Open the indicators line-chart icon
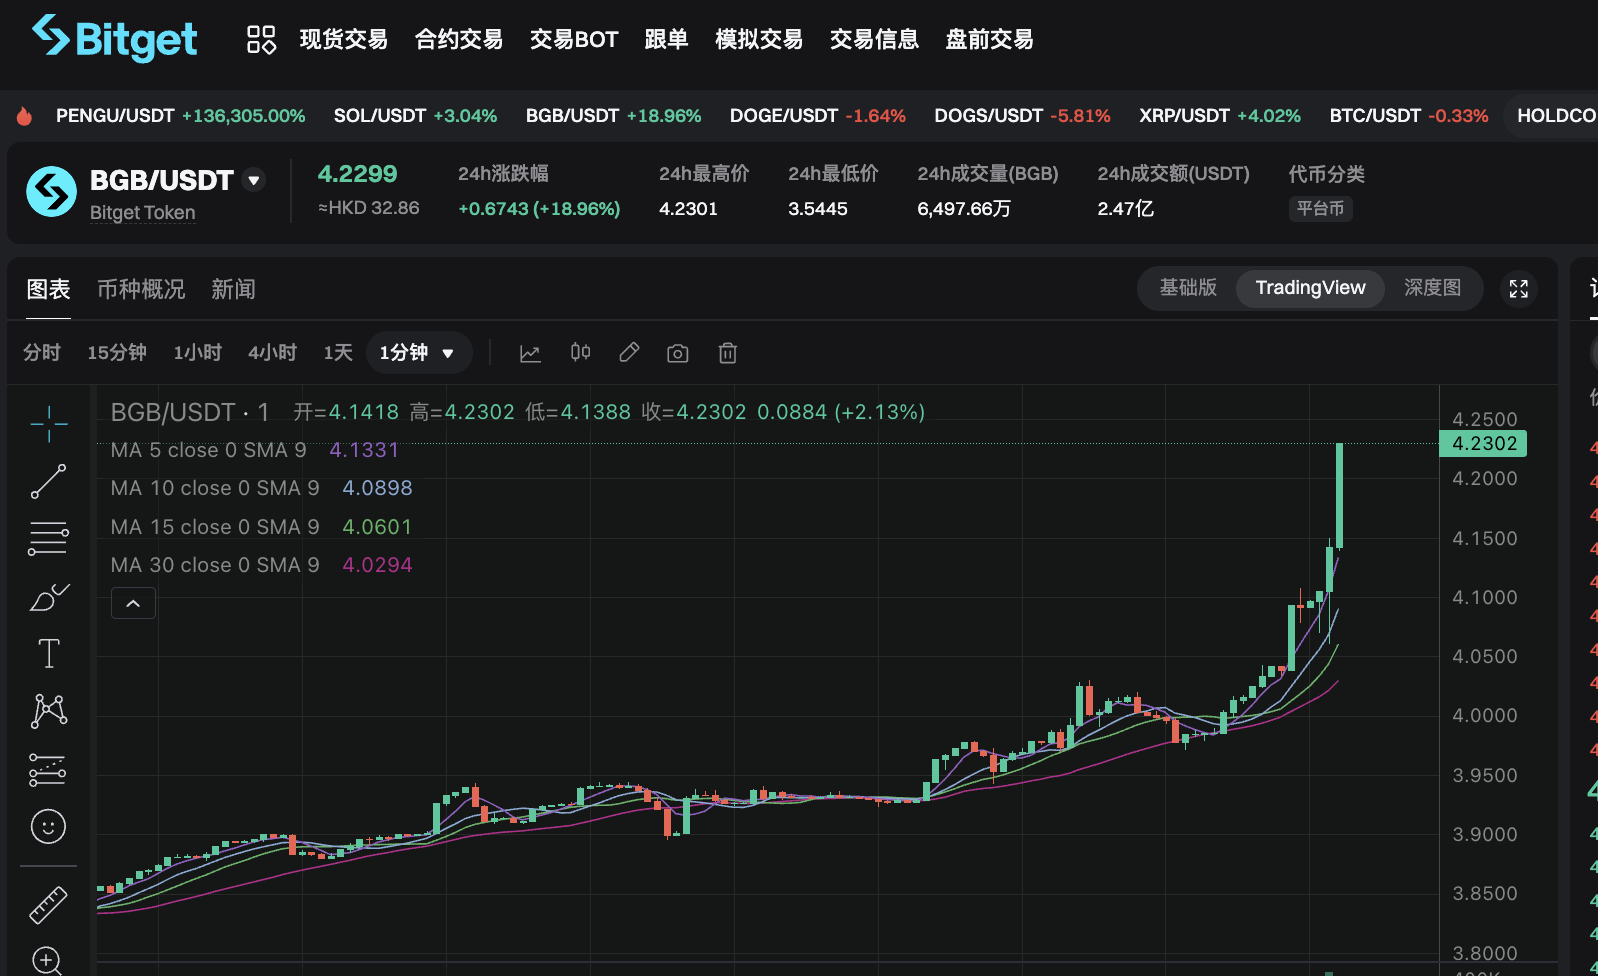The width and height of the screenshot is (1598, 976). click(530, 353)
